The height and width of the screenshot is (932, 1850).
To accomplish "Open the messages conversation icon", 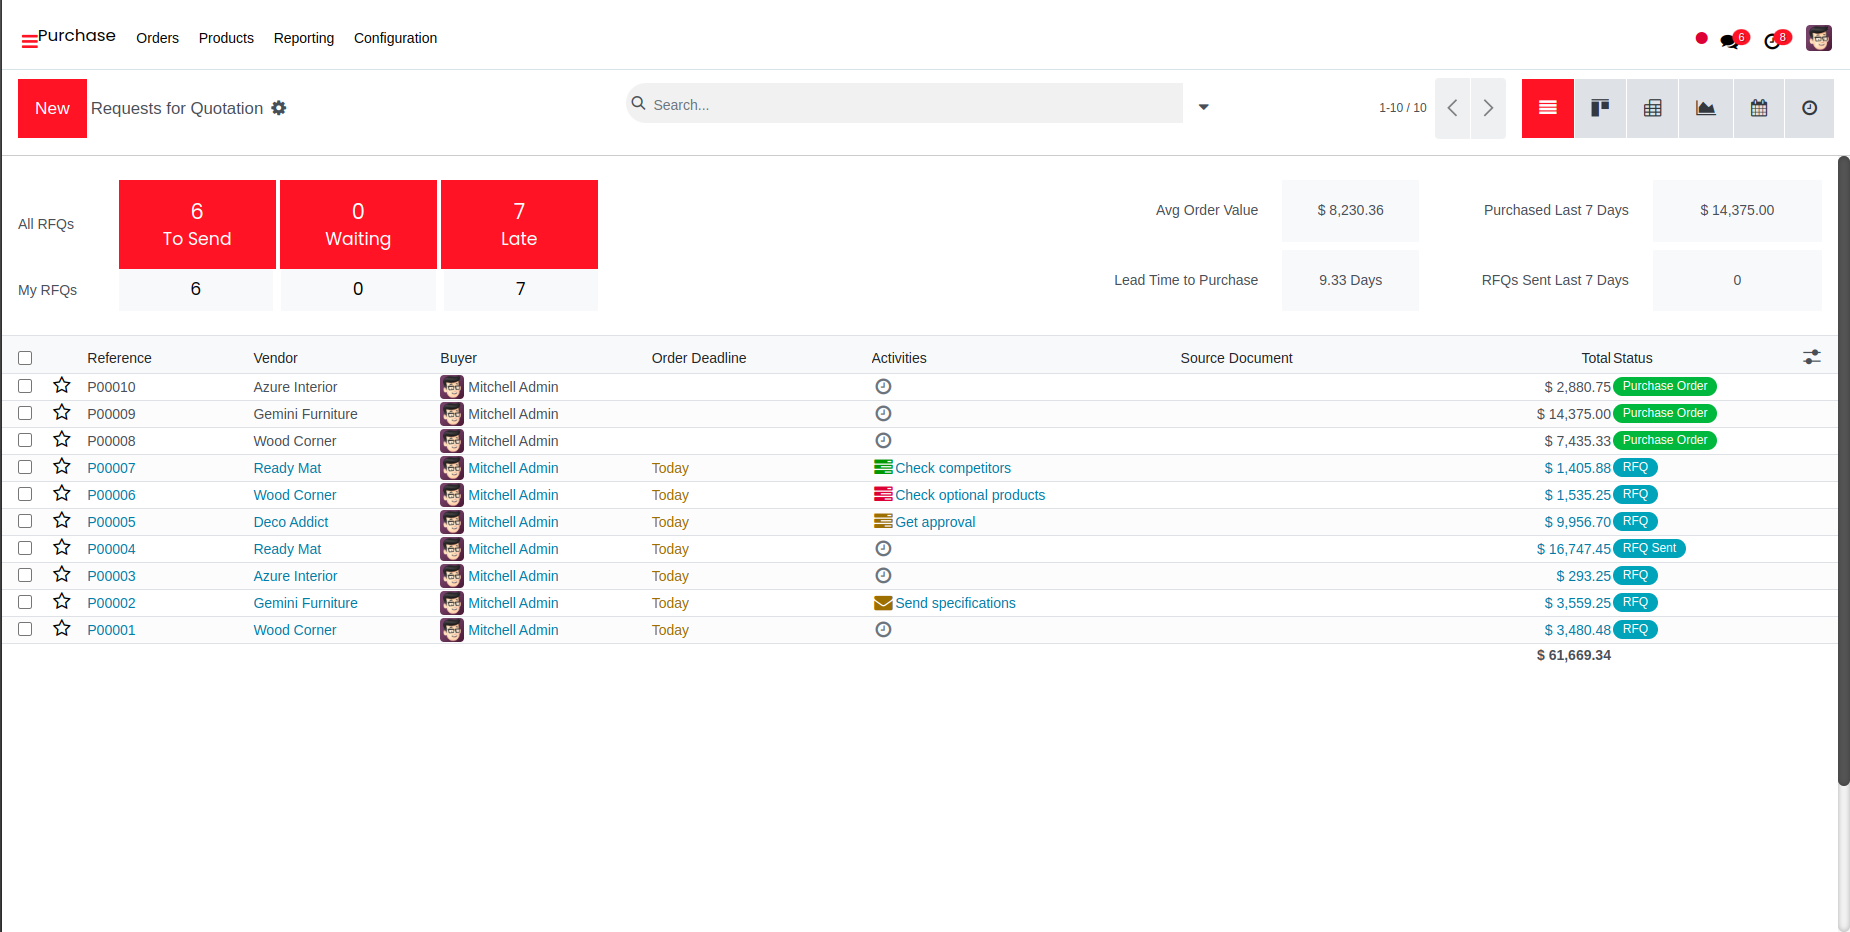I will [1730, 40].
